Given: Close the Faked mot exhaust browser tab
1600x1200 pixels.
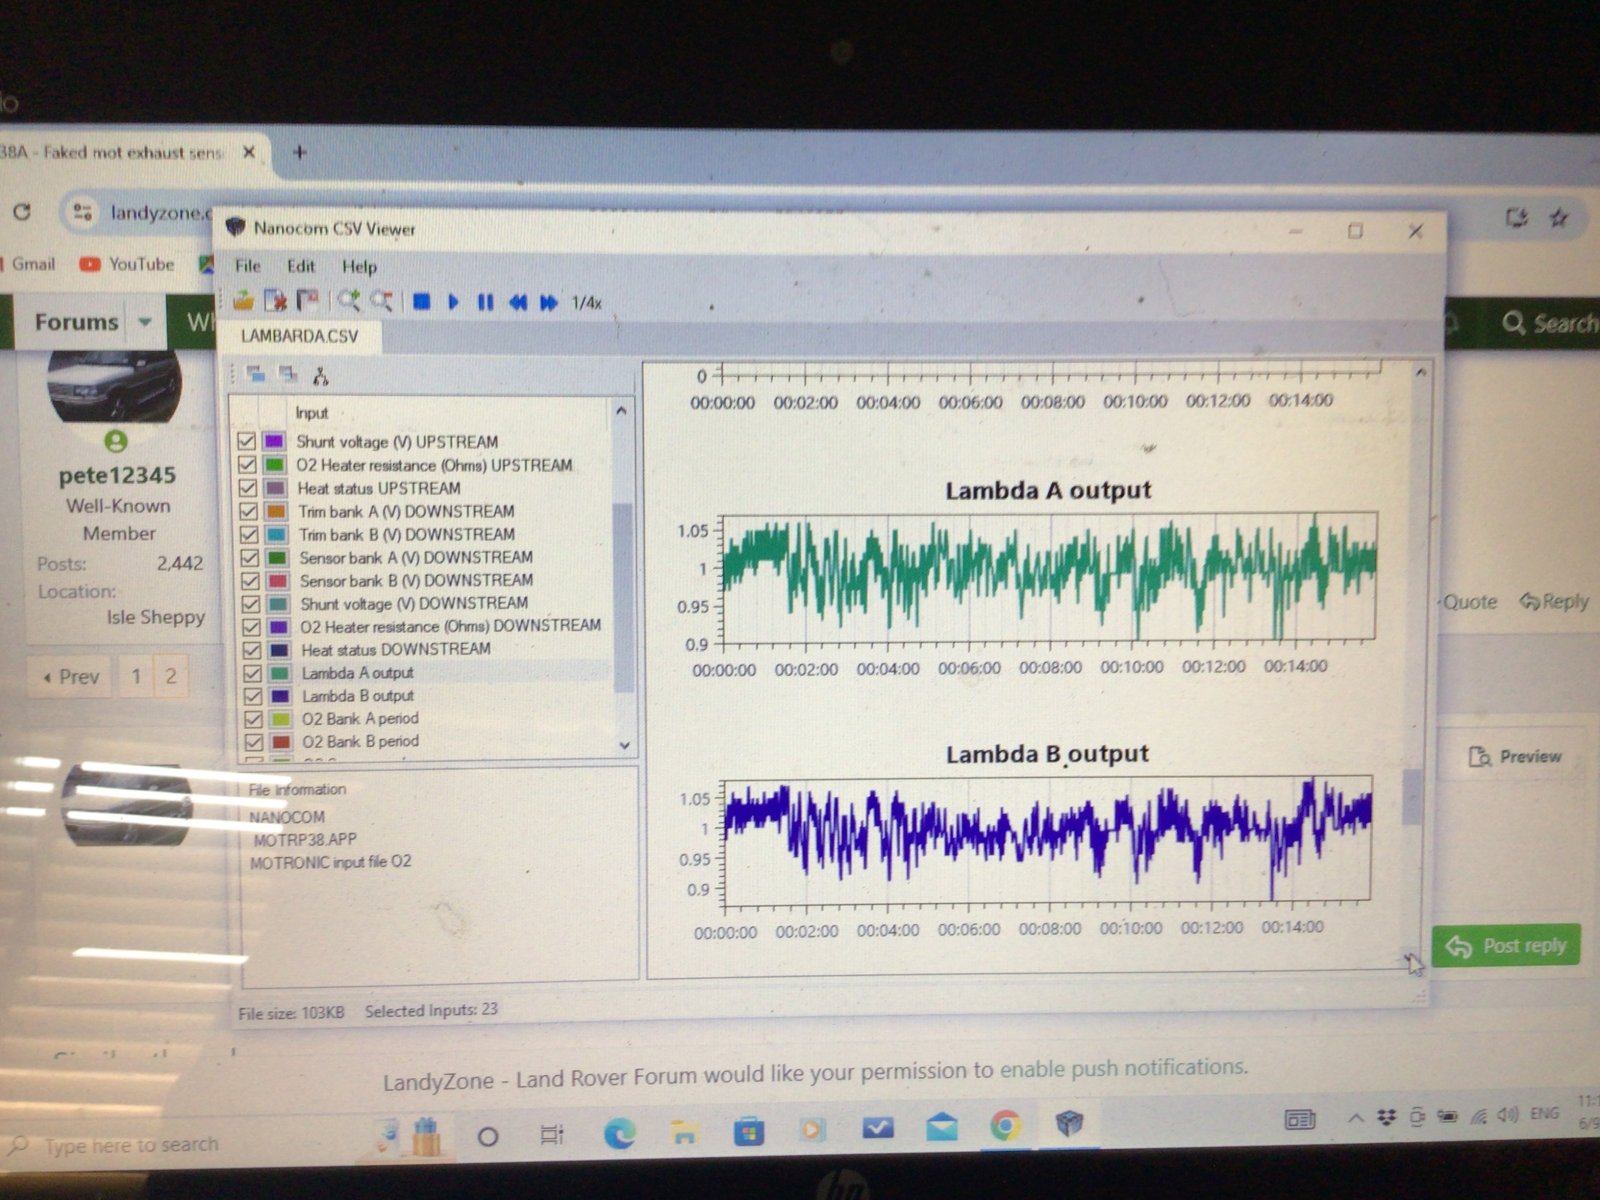Looking at the screenshot, I should (249, 152).
